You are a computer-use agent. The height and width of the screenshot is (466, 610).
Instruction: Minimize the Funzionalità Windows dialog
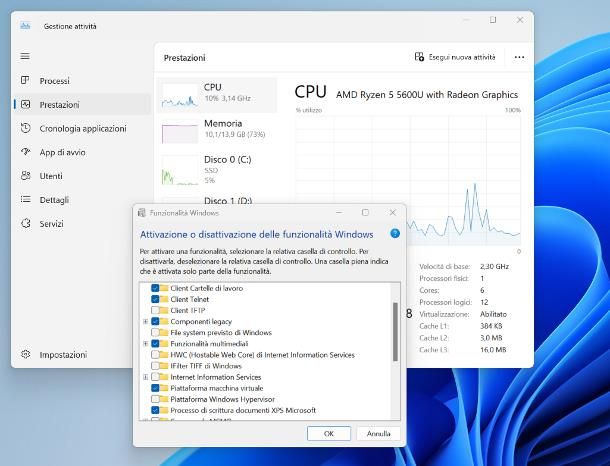(339, 212)
